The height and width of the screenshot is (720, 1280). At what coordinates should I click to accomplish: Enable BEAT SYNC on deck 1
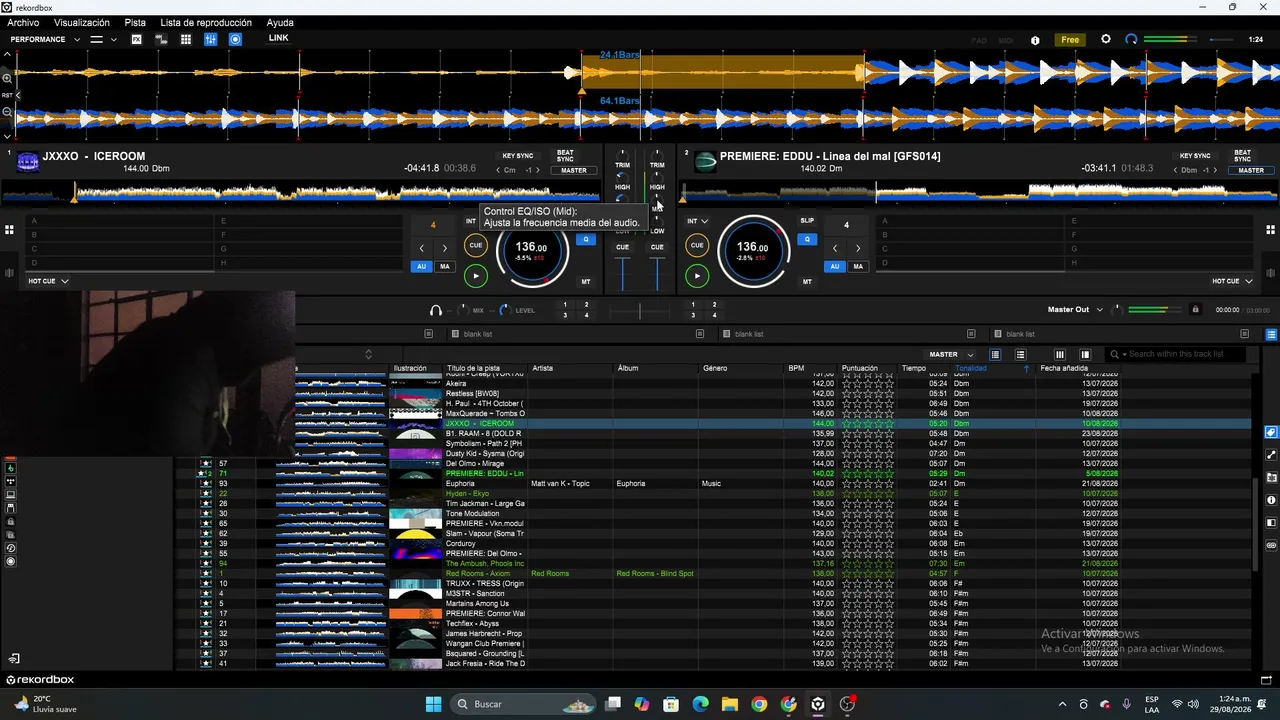point(565,157)
